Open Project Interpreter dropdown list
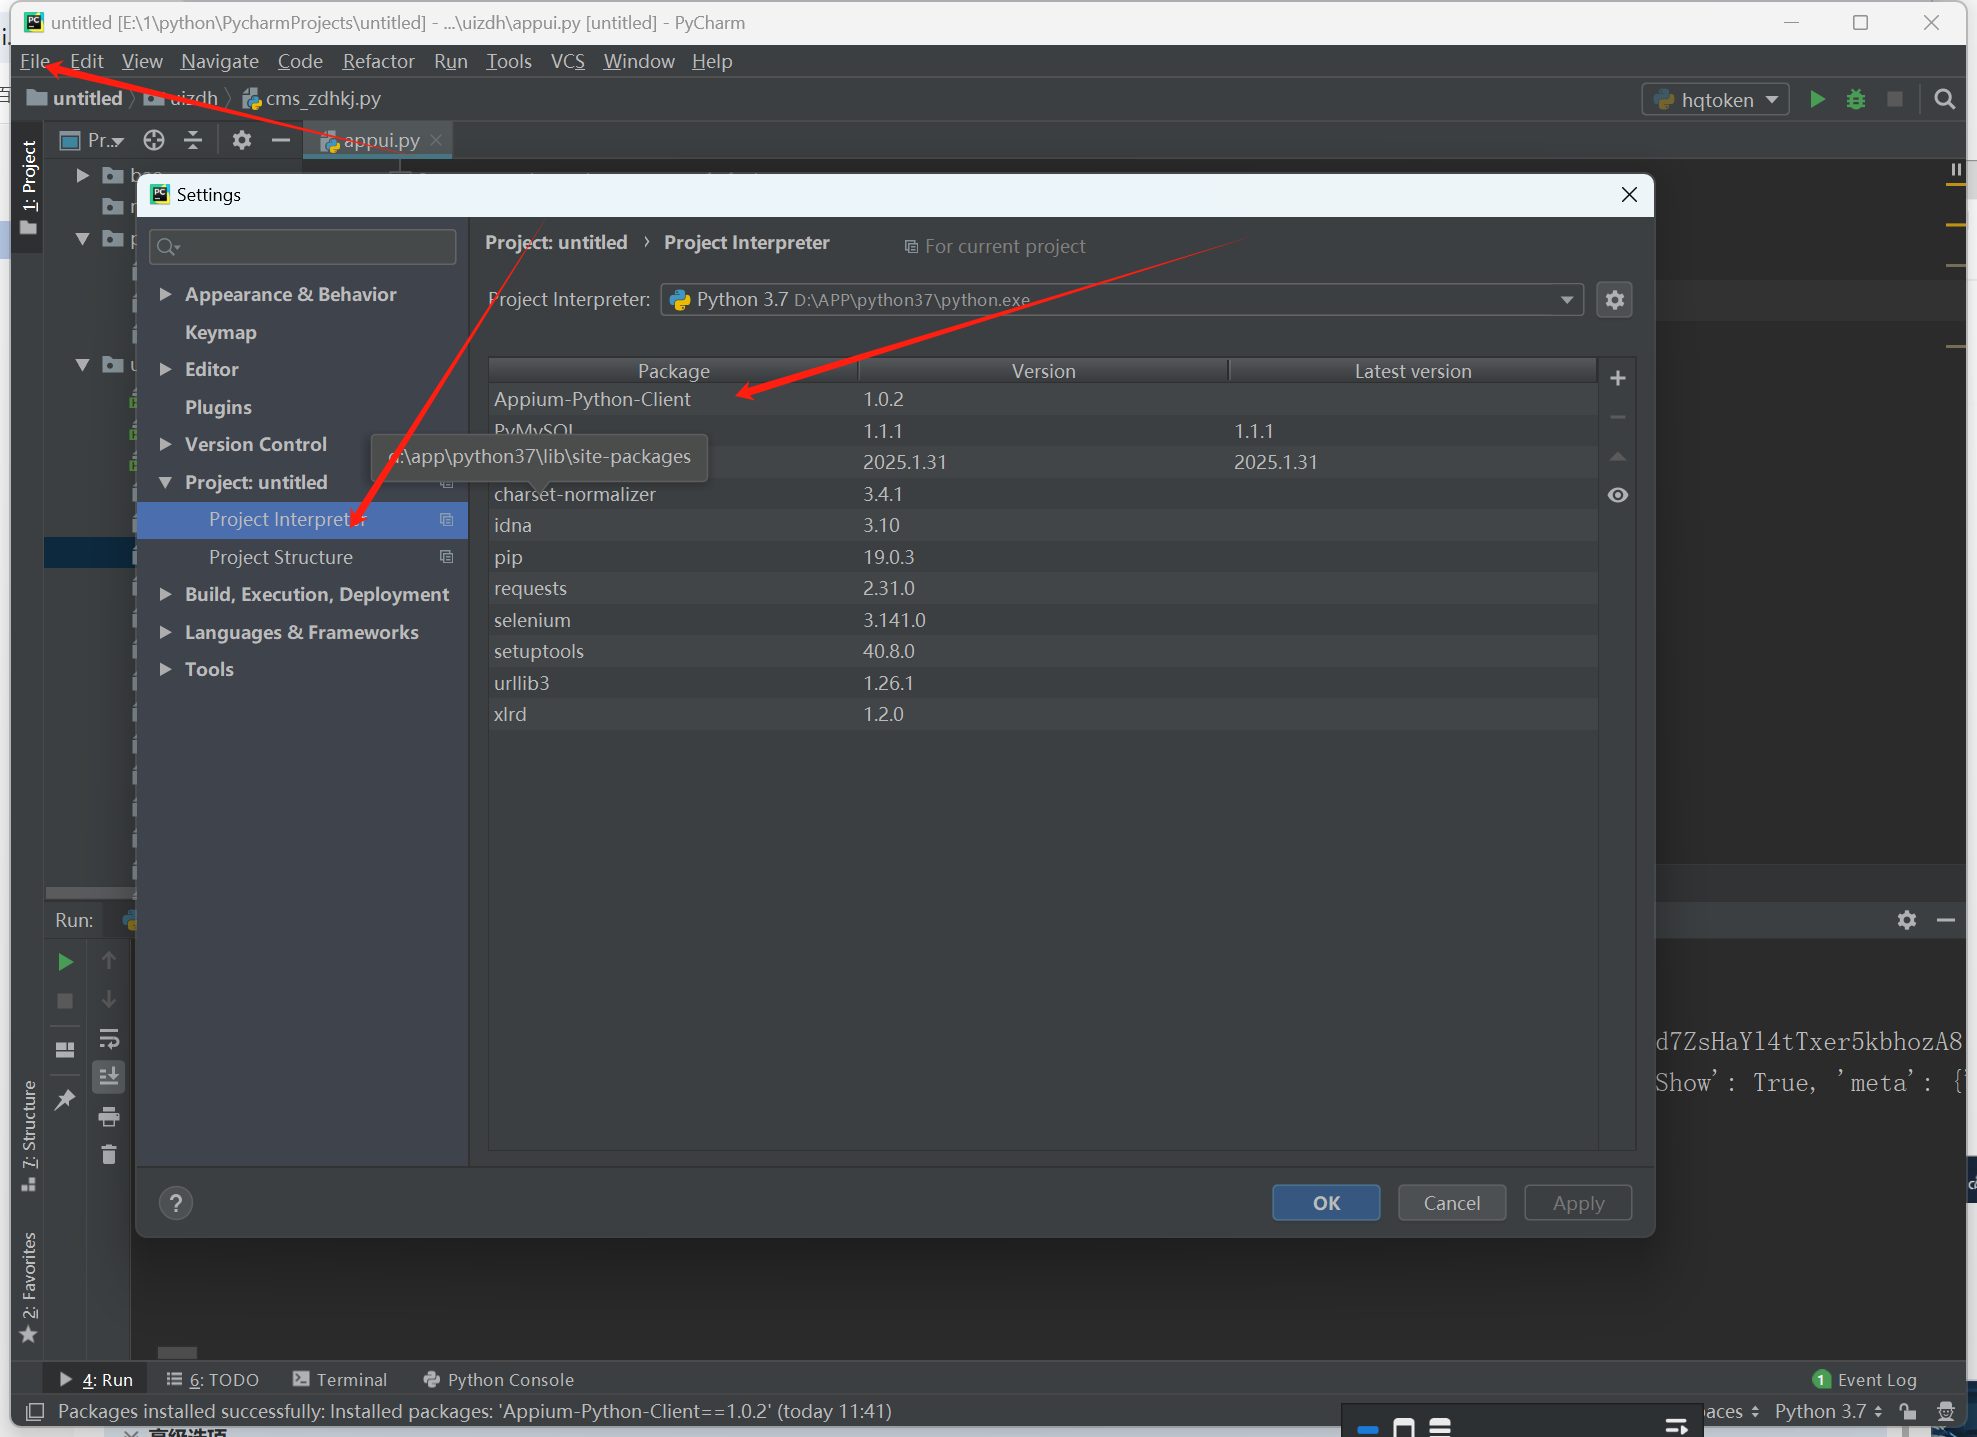Image resolution: width=1977 pixels, height=1437 pixels. [1566, 300]
